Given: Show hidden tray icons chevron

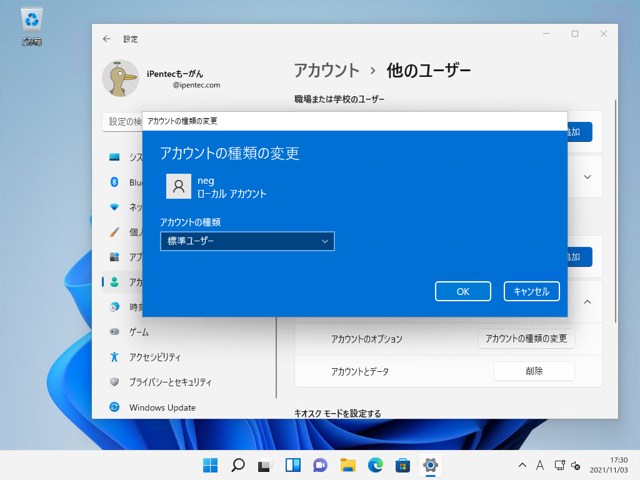Looking at the screenshot, I should click(x=522, y=465).
